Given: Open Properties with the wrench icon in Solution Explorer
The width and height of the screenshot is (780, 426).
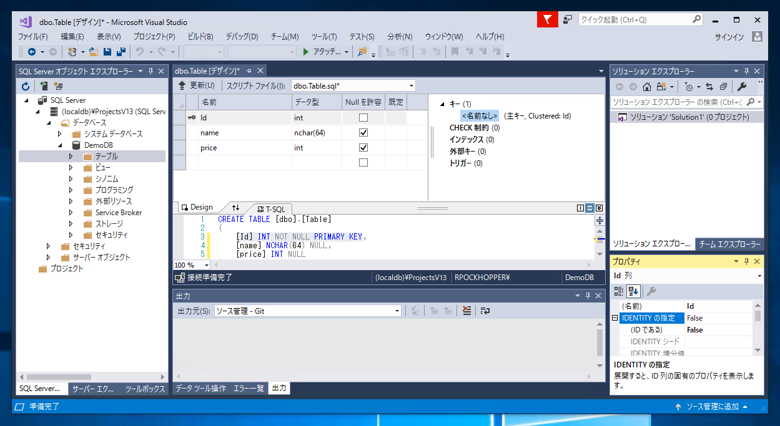Looking at the screenshot, I should [x=742, y=87].
